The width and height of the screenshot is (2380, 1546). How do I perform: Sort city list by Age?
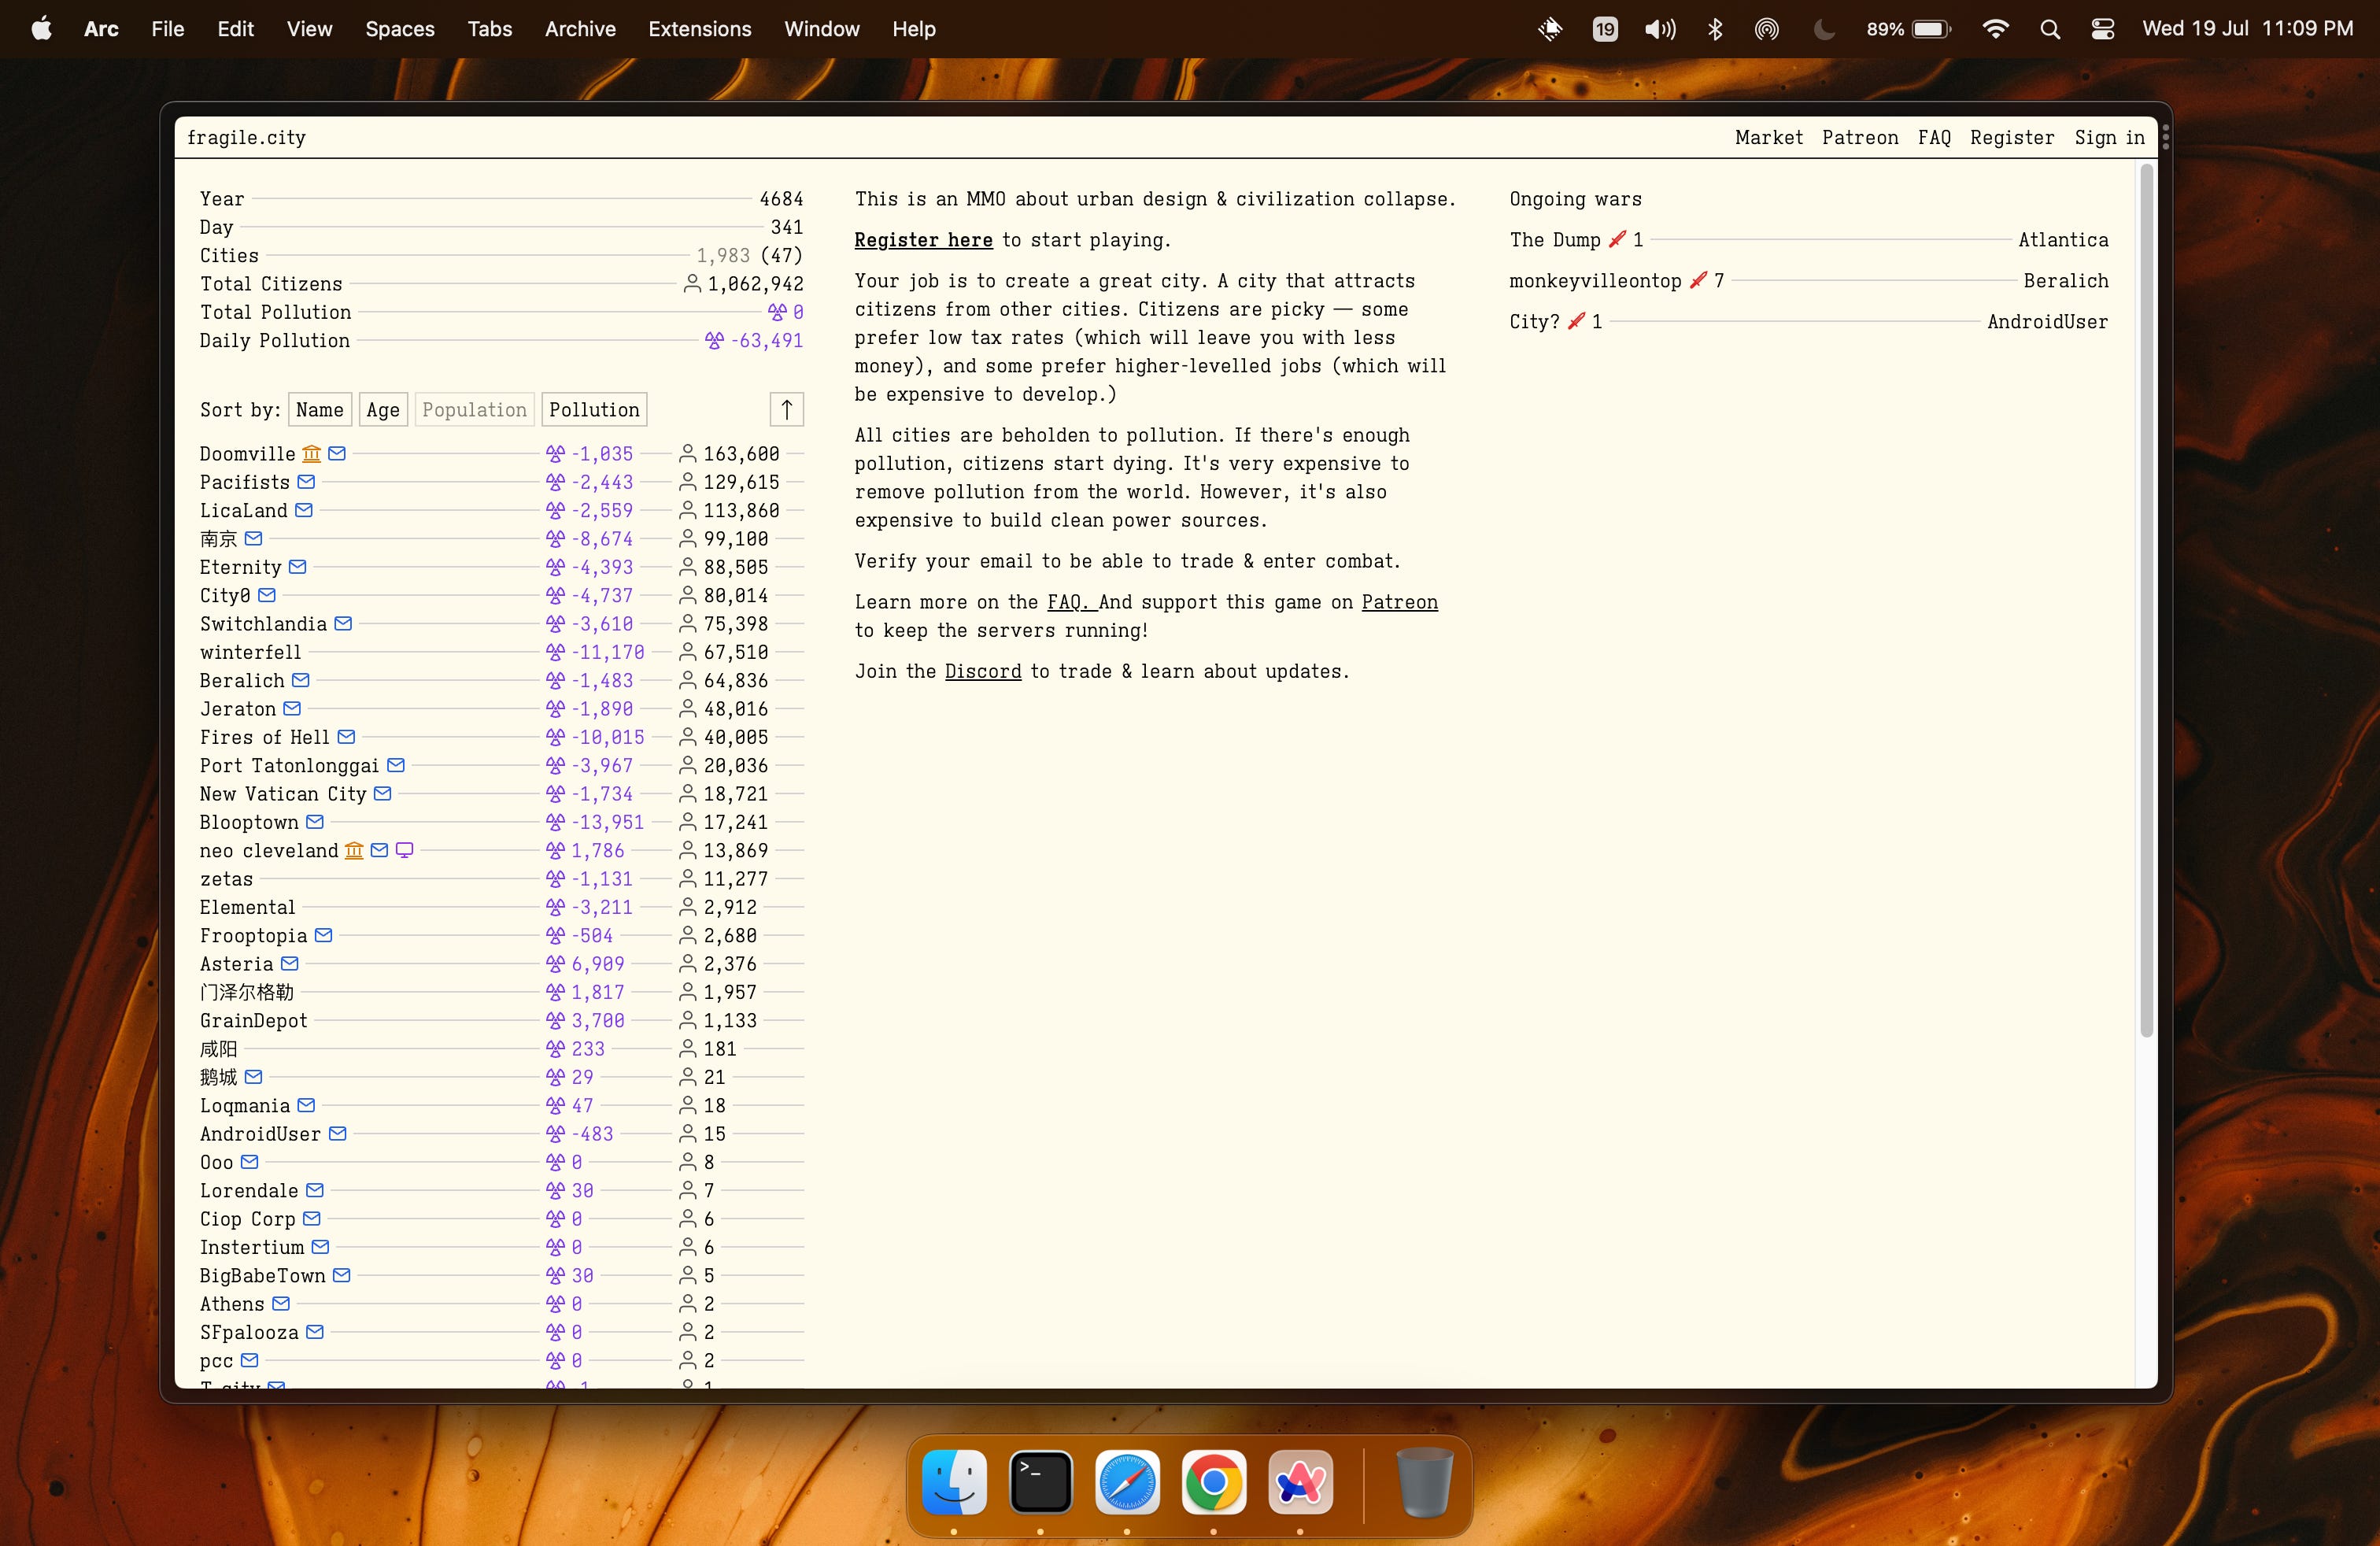tap(382, 410)
